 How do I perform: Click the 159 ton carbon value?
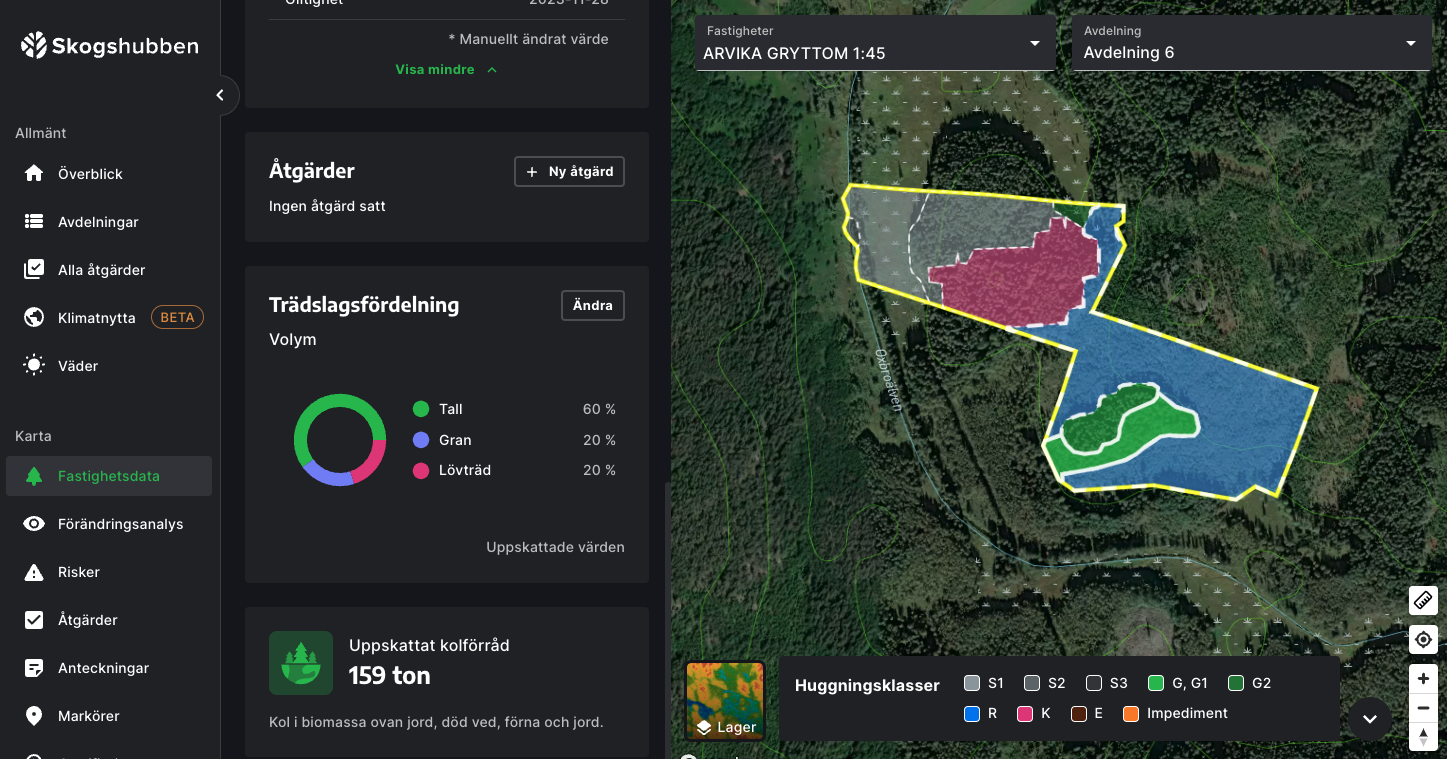(x=389, y=676)
